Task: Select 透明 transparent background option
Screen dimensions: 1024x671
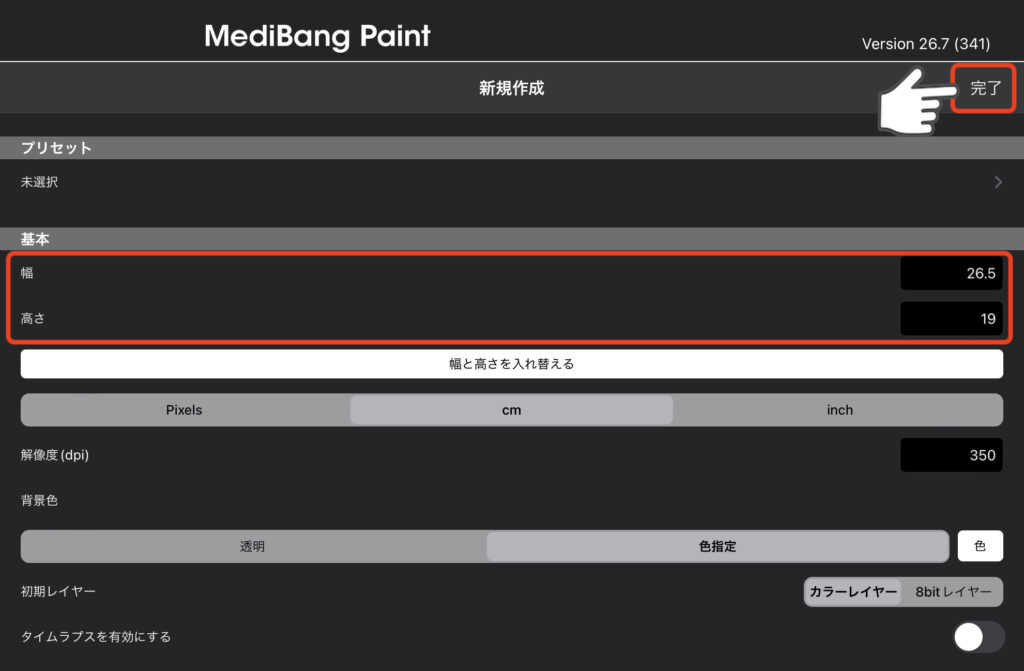Action: click(x=253, y=546)
